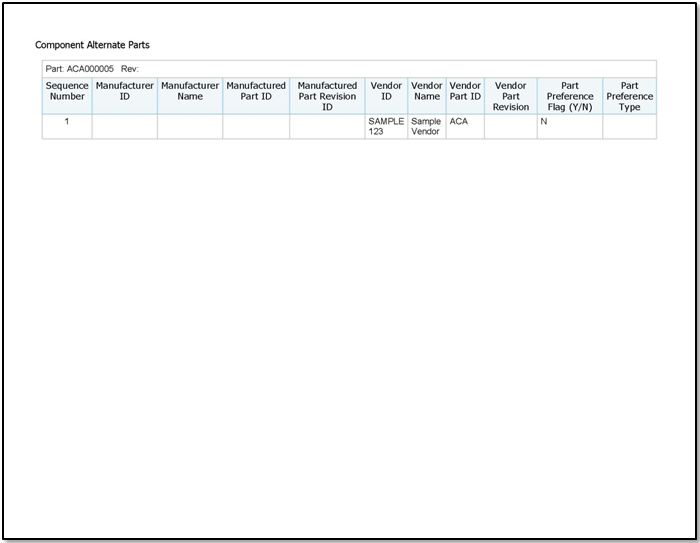Select the empty Part Preference Type cell
The width and height of the screenshot is (700, 543).
tap(630, 126)
